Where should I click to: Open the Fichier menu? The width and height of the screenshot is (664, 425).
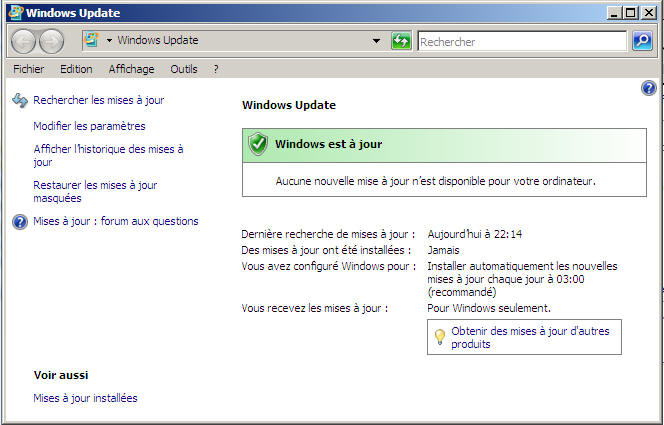[28, 69]
